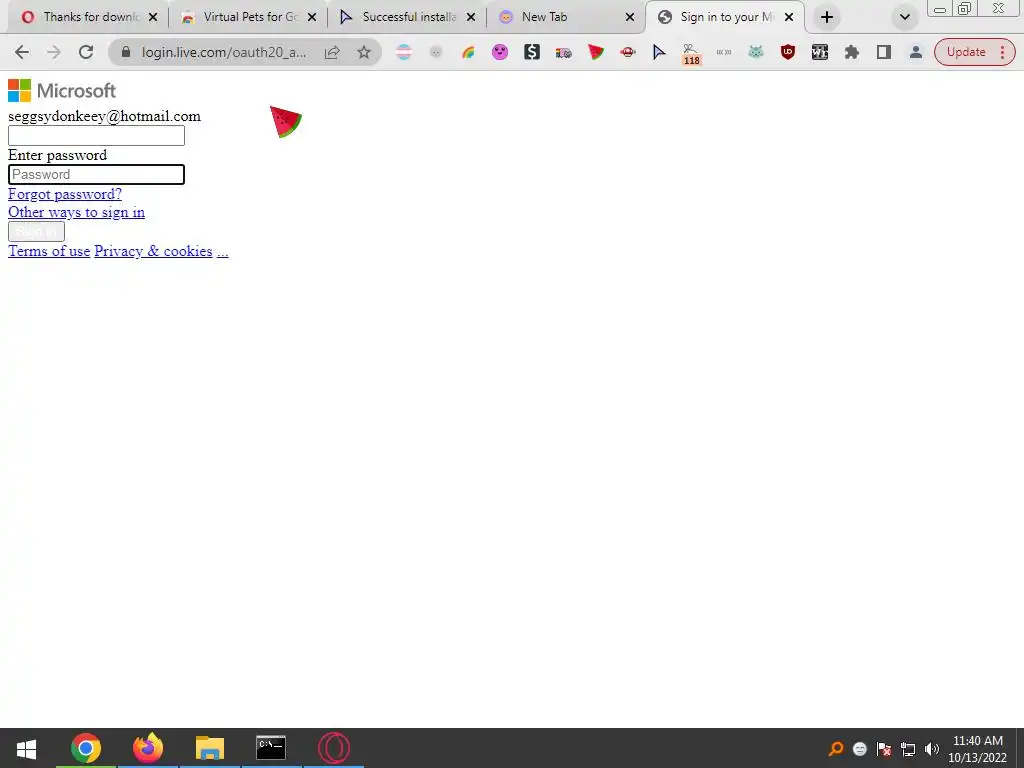Open the uBlock Origin shield extension
1024x768 pixels.
click(x=788, y=52)
